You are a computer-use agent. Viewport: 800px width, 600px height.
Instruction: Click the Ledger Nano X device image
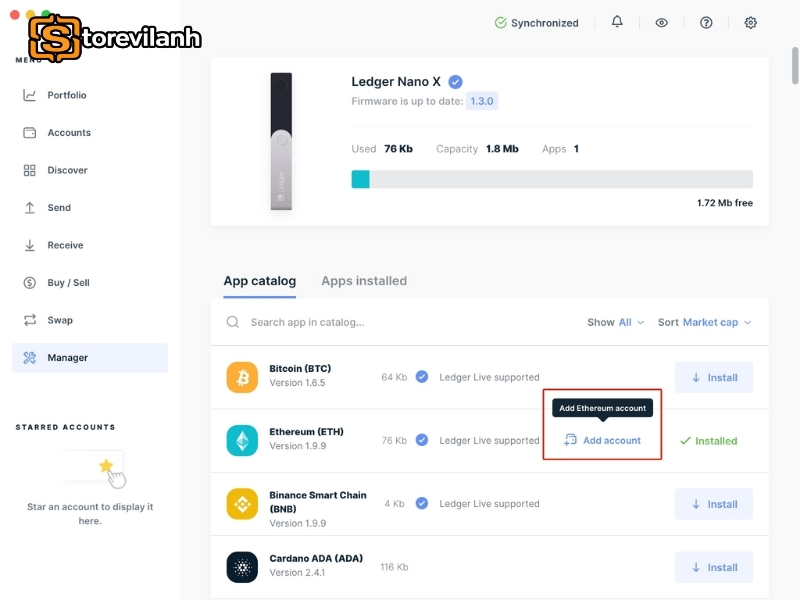281,141
